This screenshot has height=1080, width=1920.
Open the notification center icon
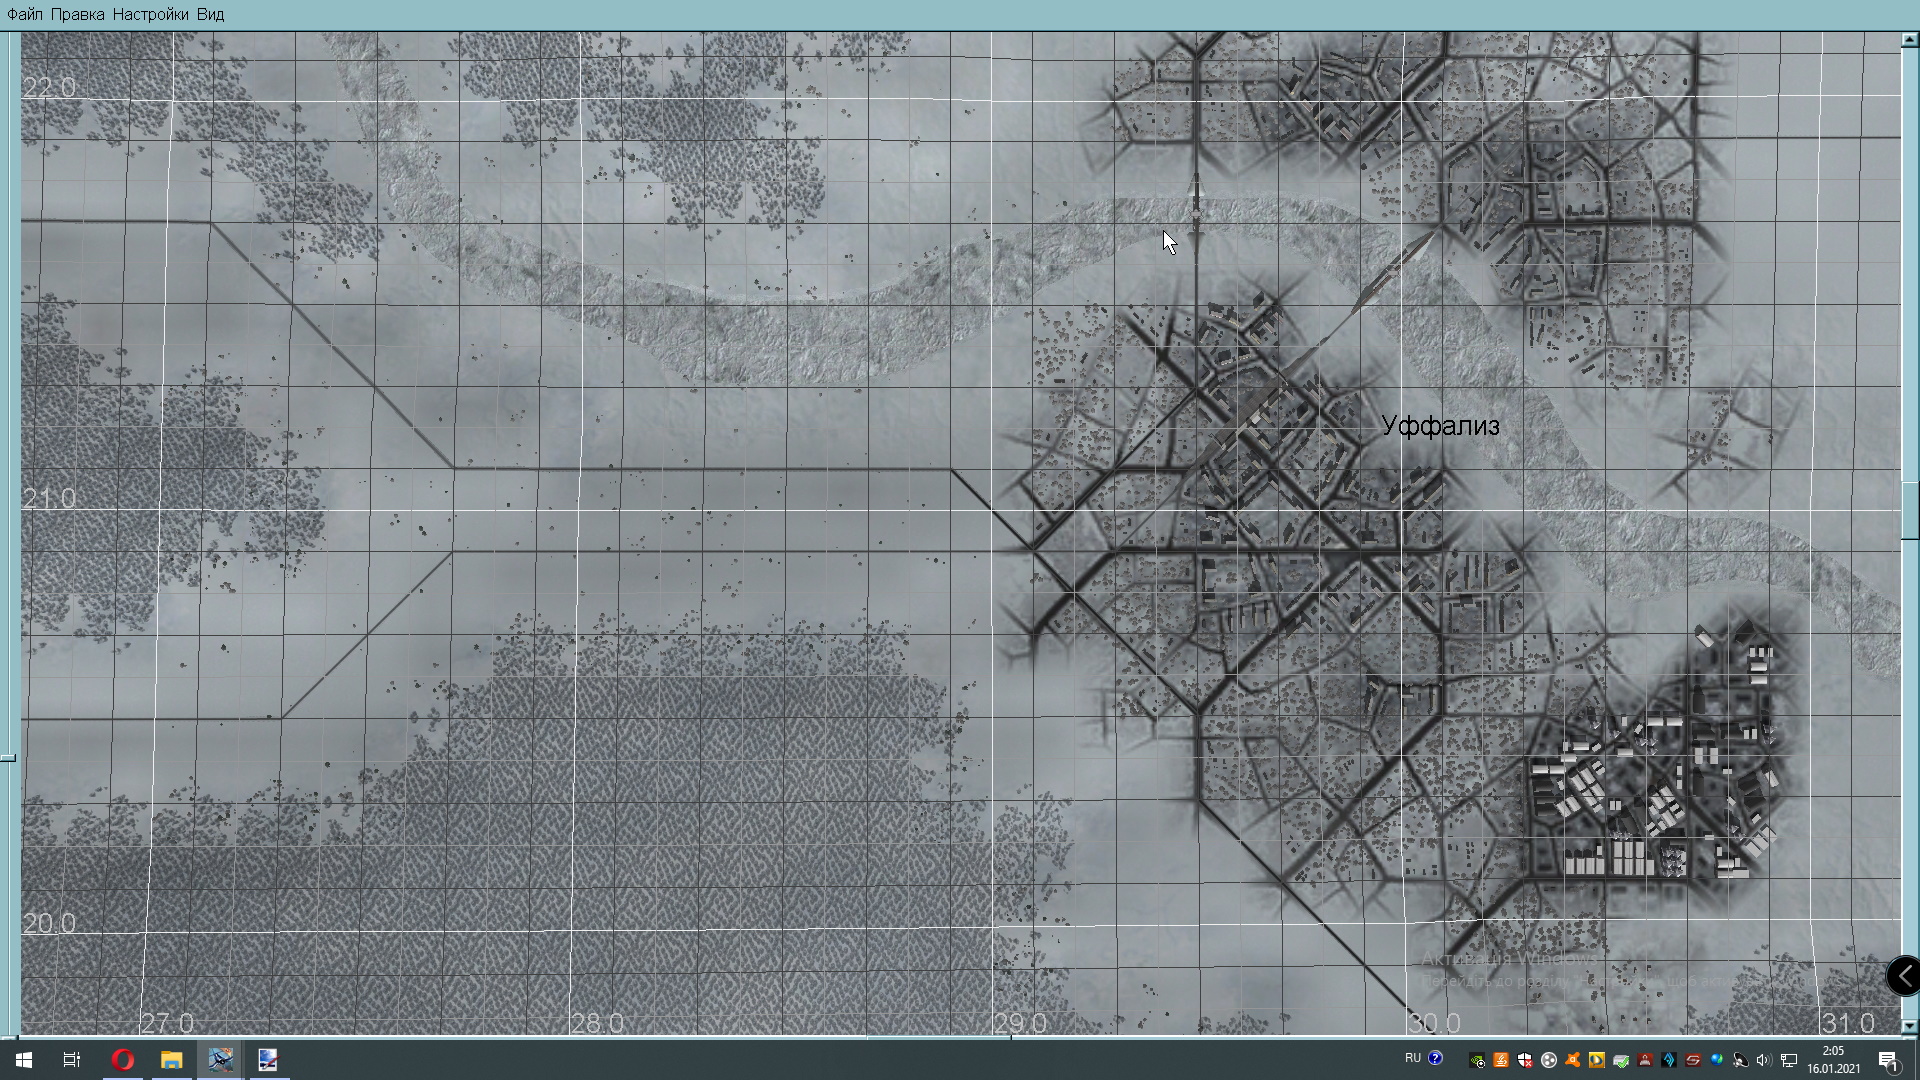(1887, 1060)
